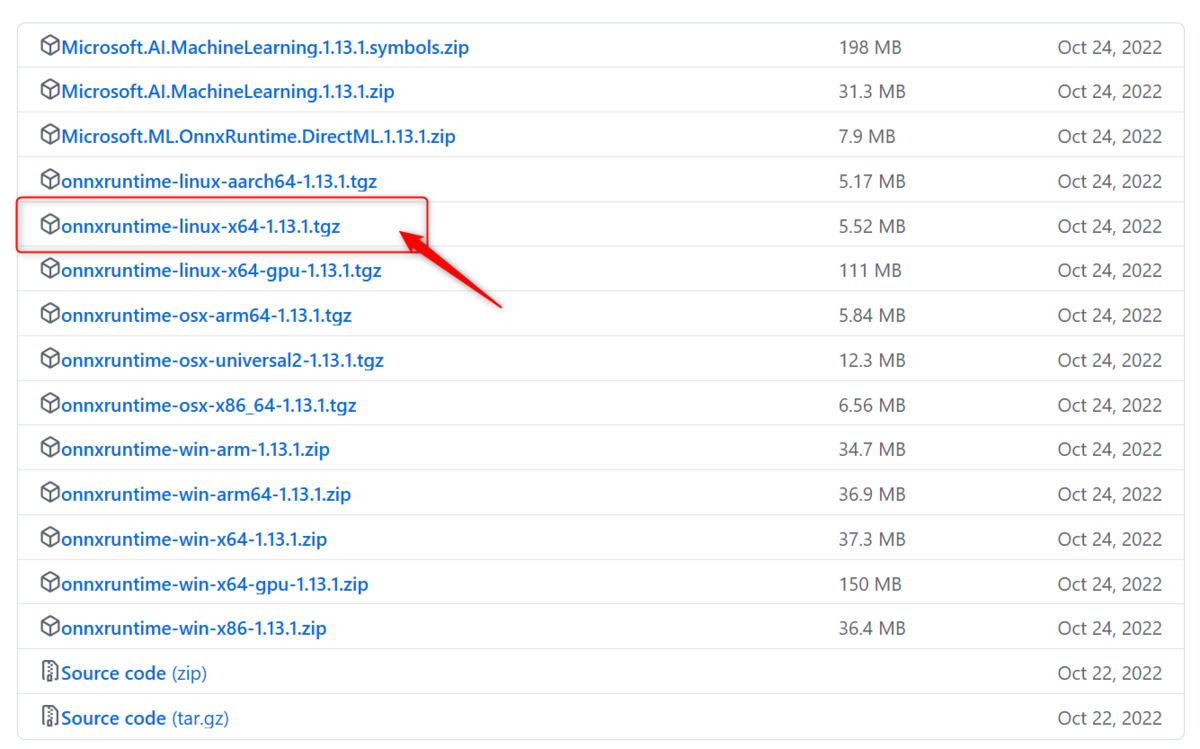The width and height of the screenshot is (1200, 749).
Task: Click package icon beside onnxruntime-win-arm64-1.13.1.zip
Action: coord(50,493)
